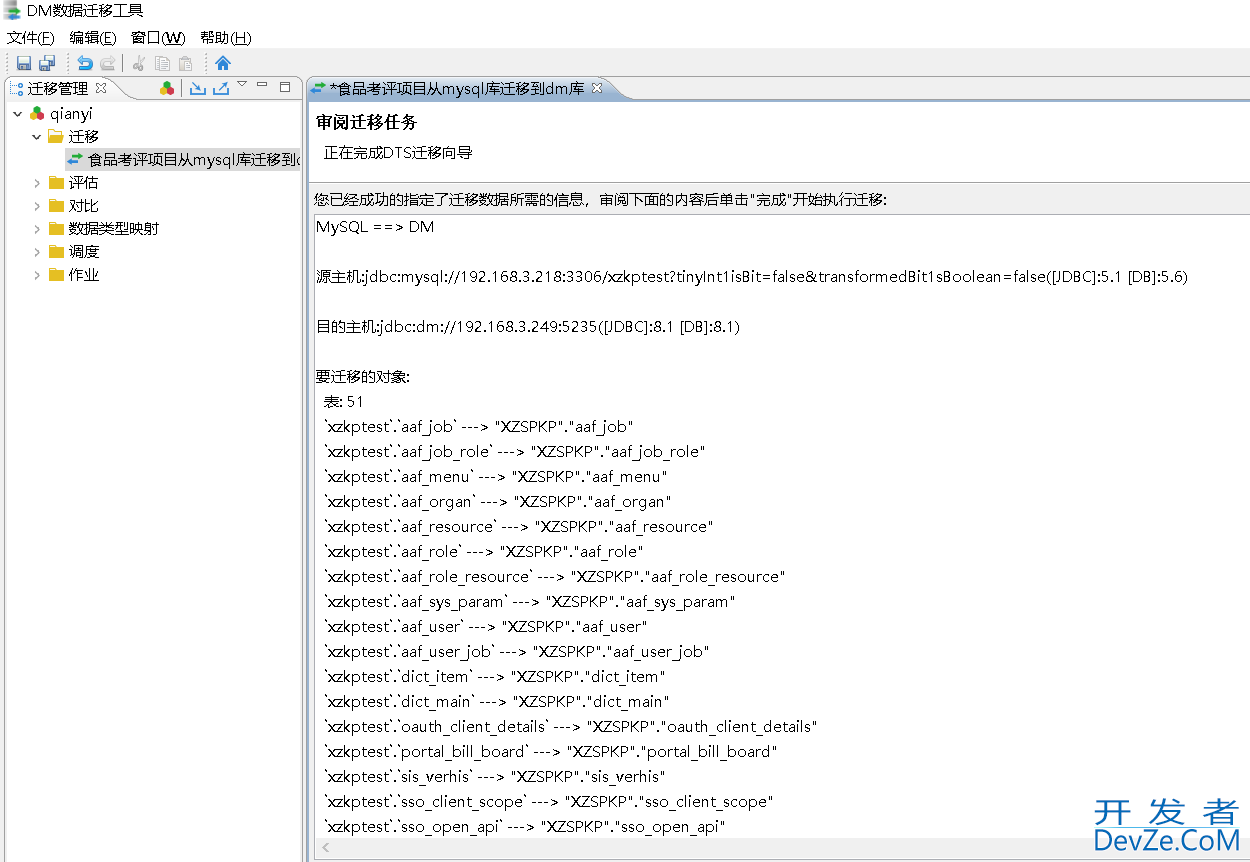Close the 迁移管理 panel tab
The height and width of the screenshot is (862, 1250).
coord(100,88)
